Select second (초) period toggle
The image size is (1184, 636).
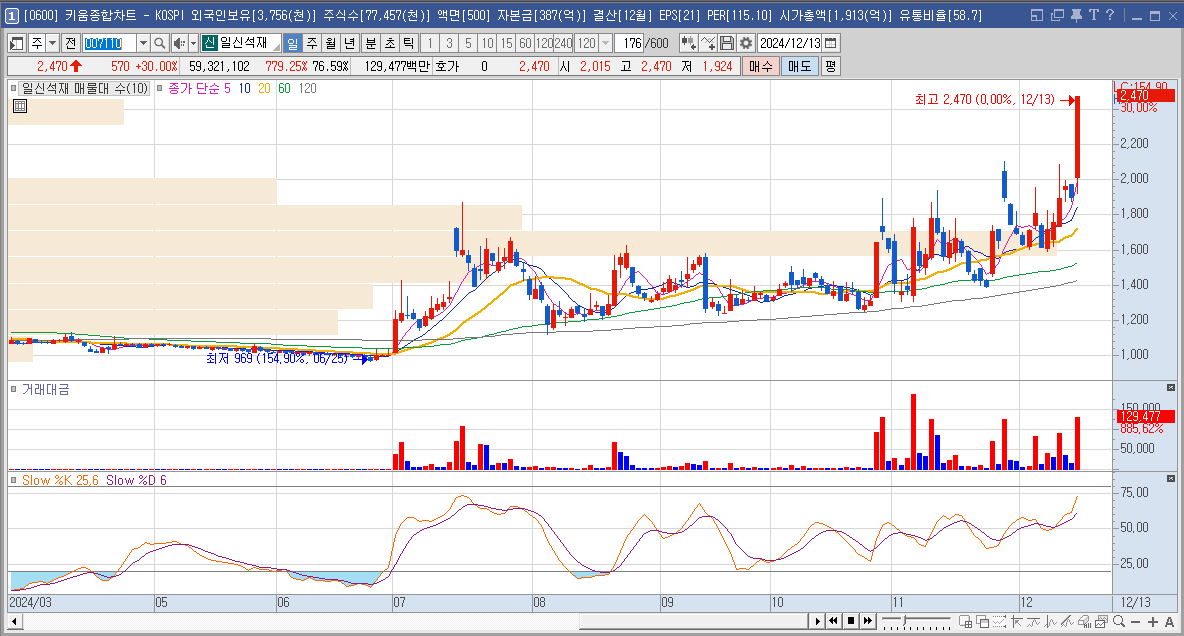(390, 44)
